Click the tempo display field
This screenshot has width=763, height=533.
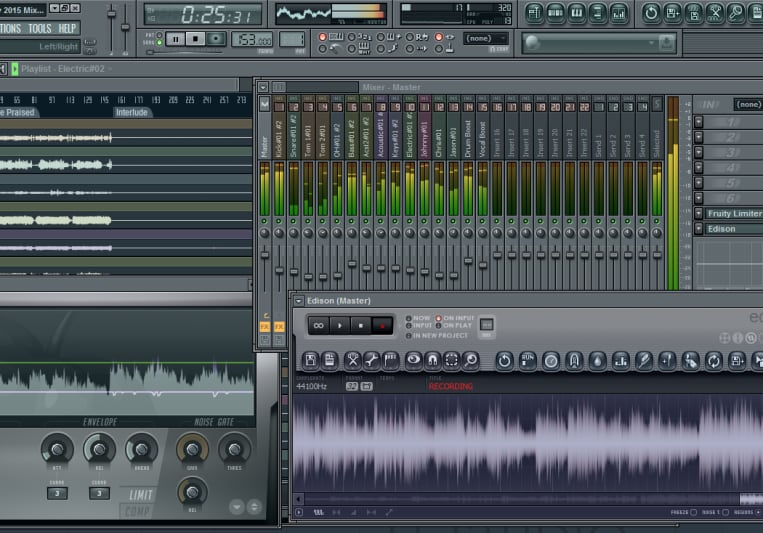click(x=252, y=39)
